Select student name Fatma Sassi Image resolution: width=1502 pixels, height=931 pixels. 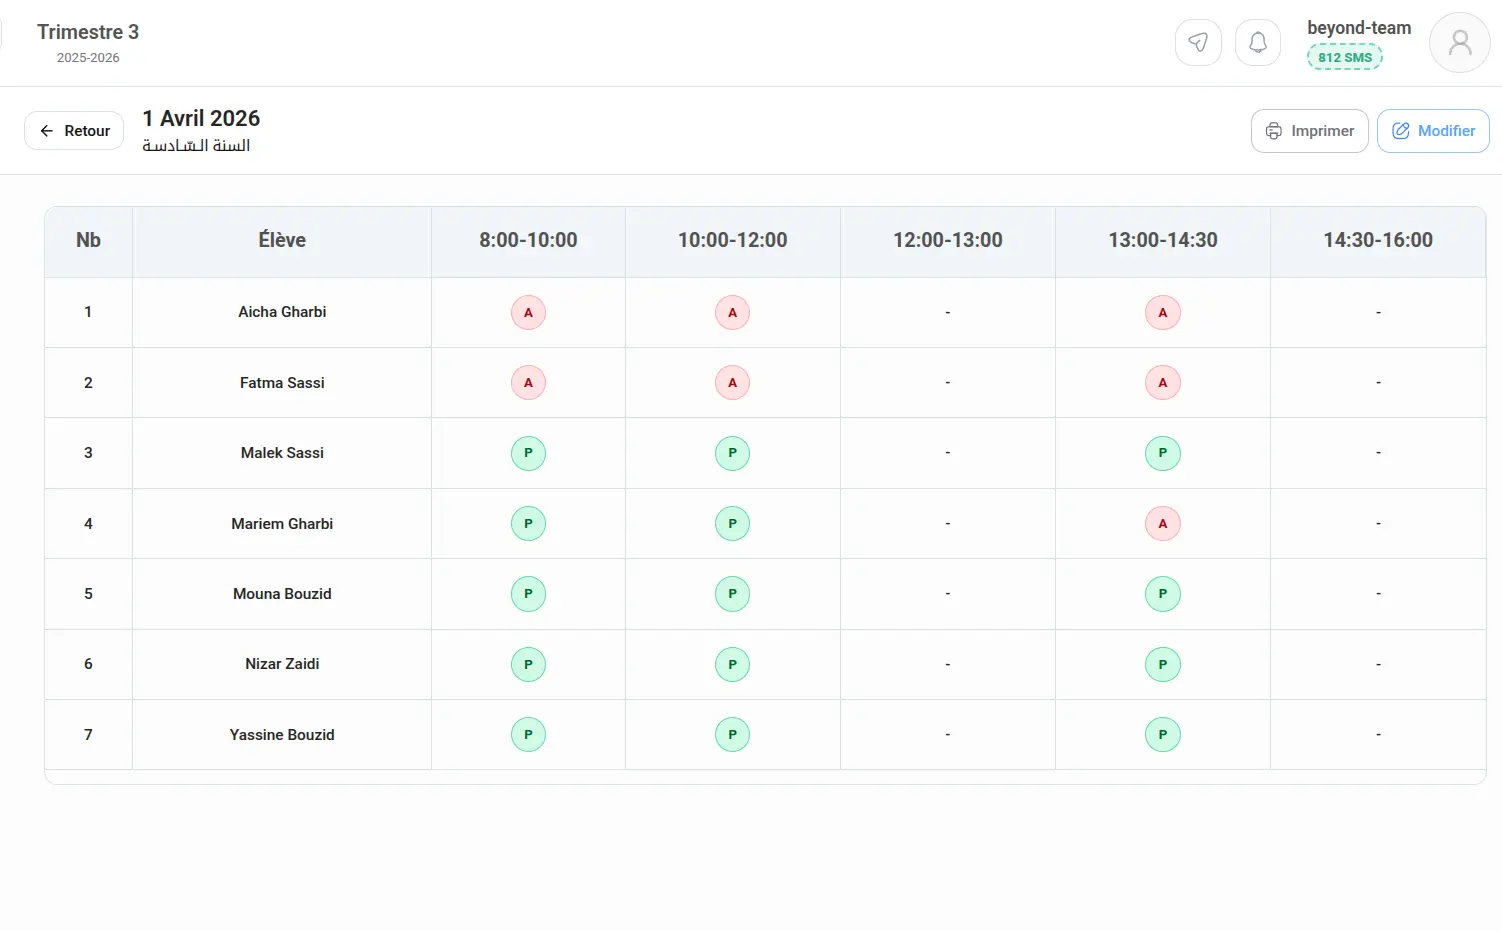click(x=282, y=383)
